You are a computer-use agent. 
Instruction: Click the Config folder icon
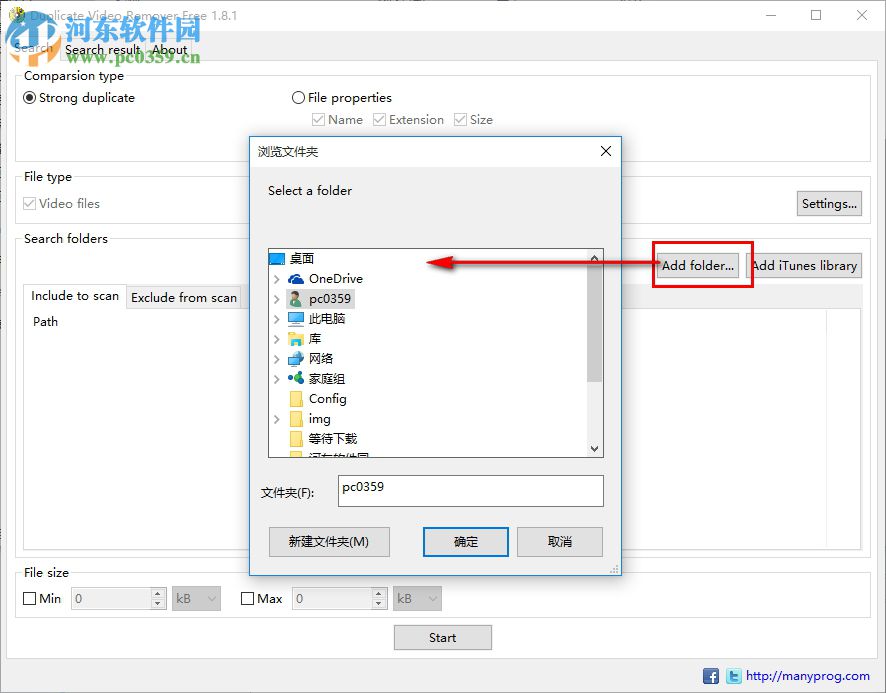(296, 398)
